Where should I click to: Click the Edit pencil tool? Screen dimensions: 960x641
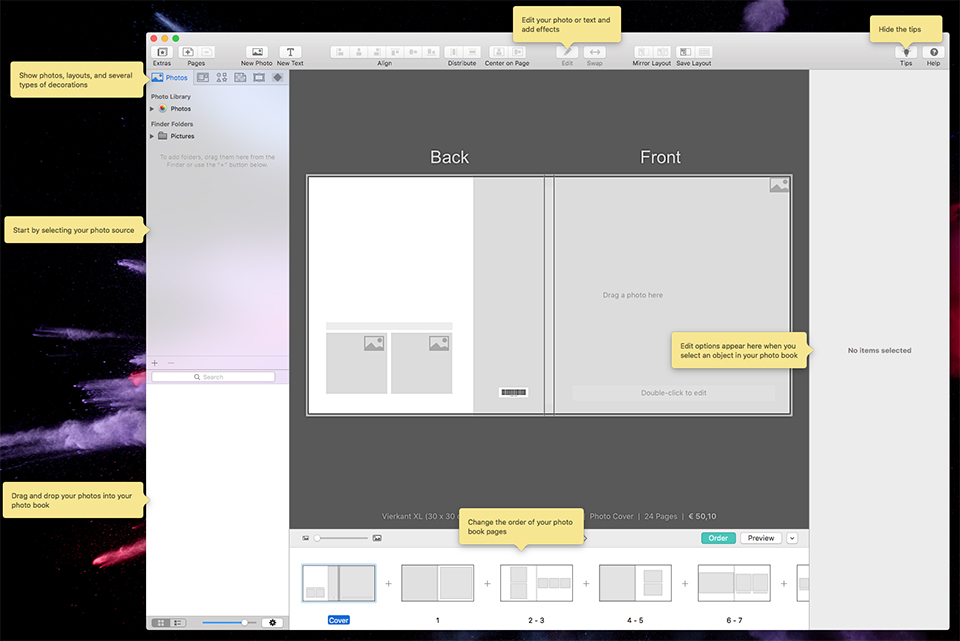click(568, 52)
